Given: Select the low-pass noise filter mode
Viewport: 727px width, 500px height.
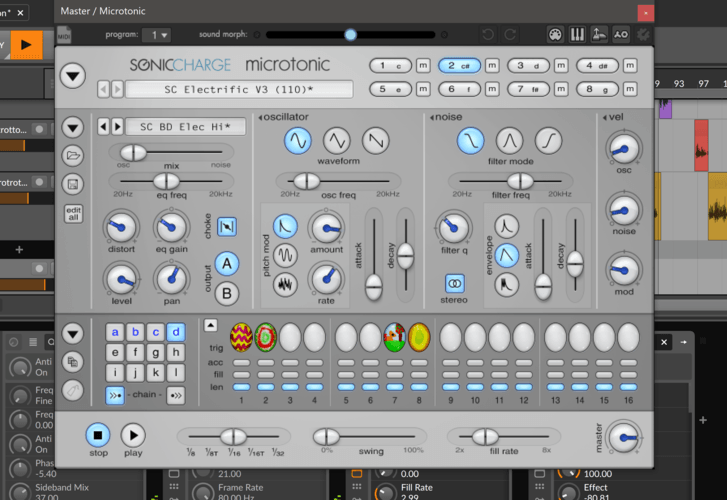Looking at the screenshot, I should click(x=471, y=141).
